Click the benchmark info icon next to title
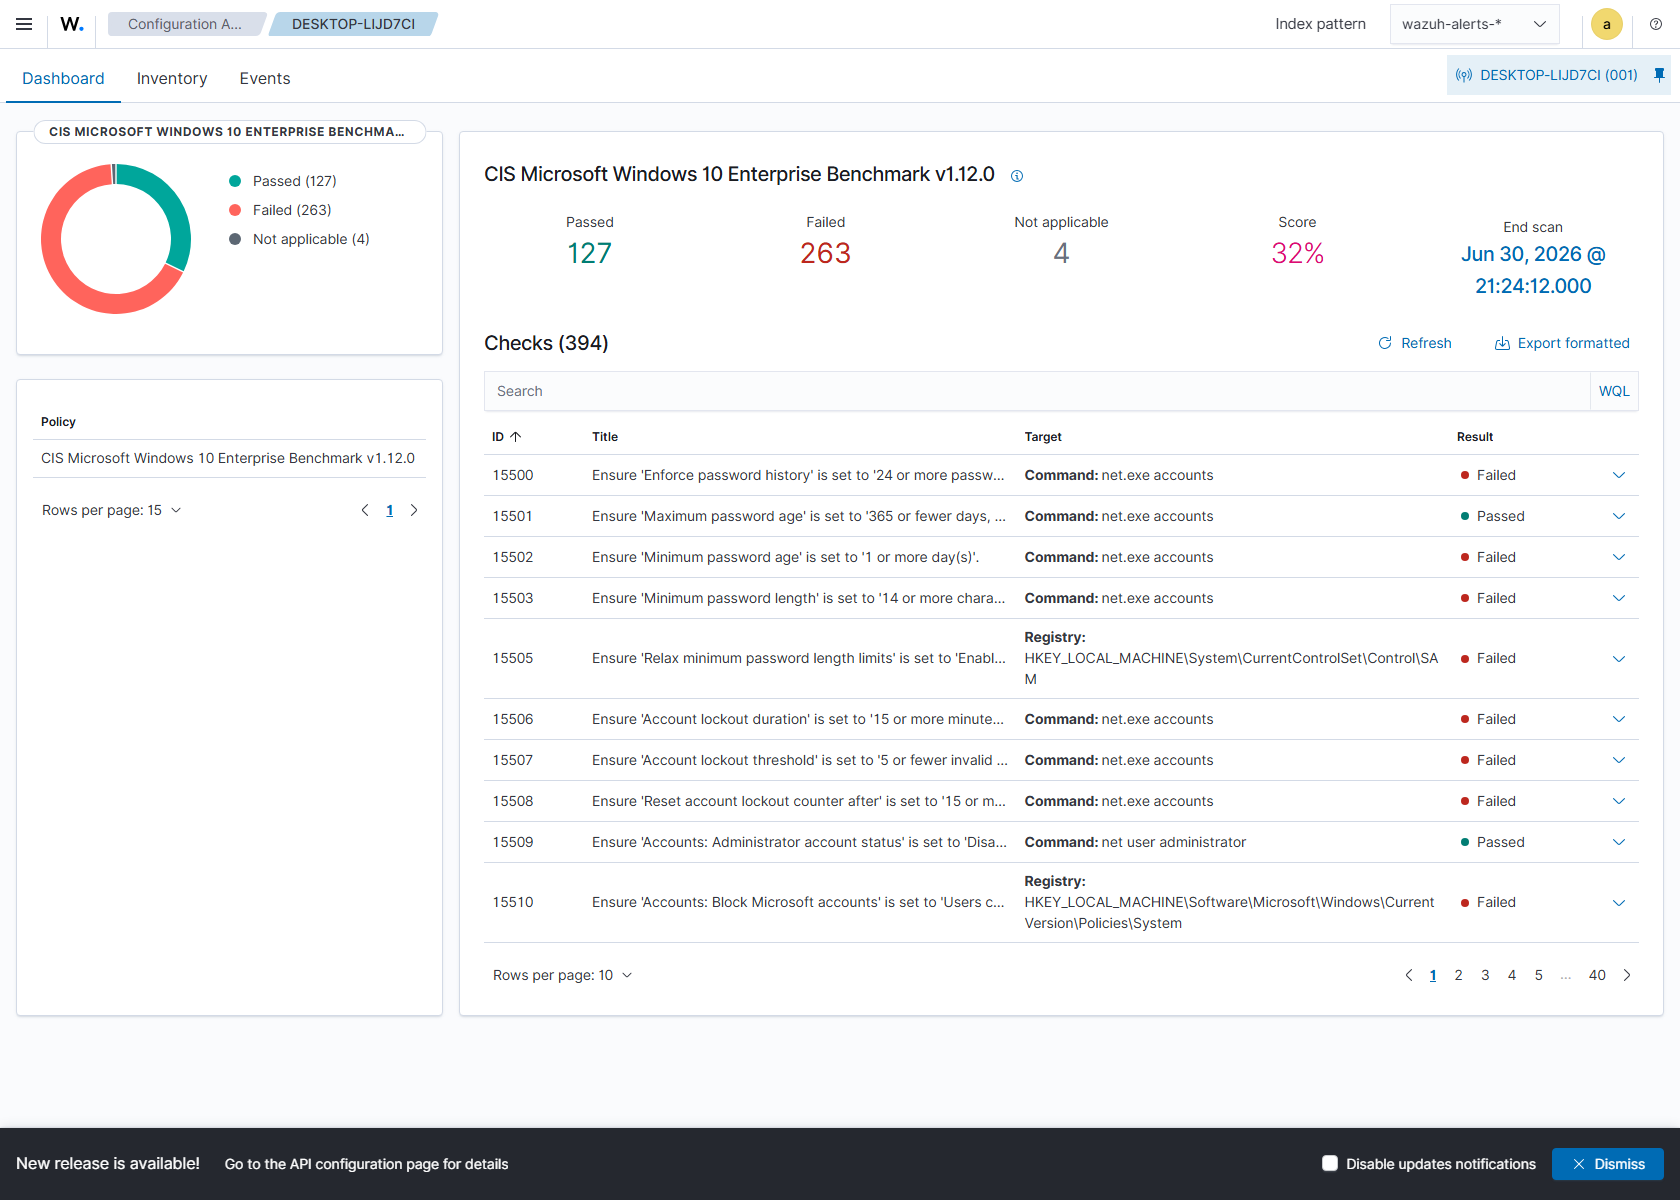The width and height of the screenshot is (1680, 1200). coord(1017,176)
